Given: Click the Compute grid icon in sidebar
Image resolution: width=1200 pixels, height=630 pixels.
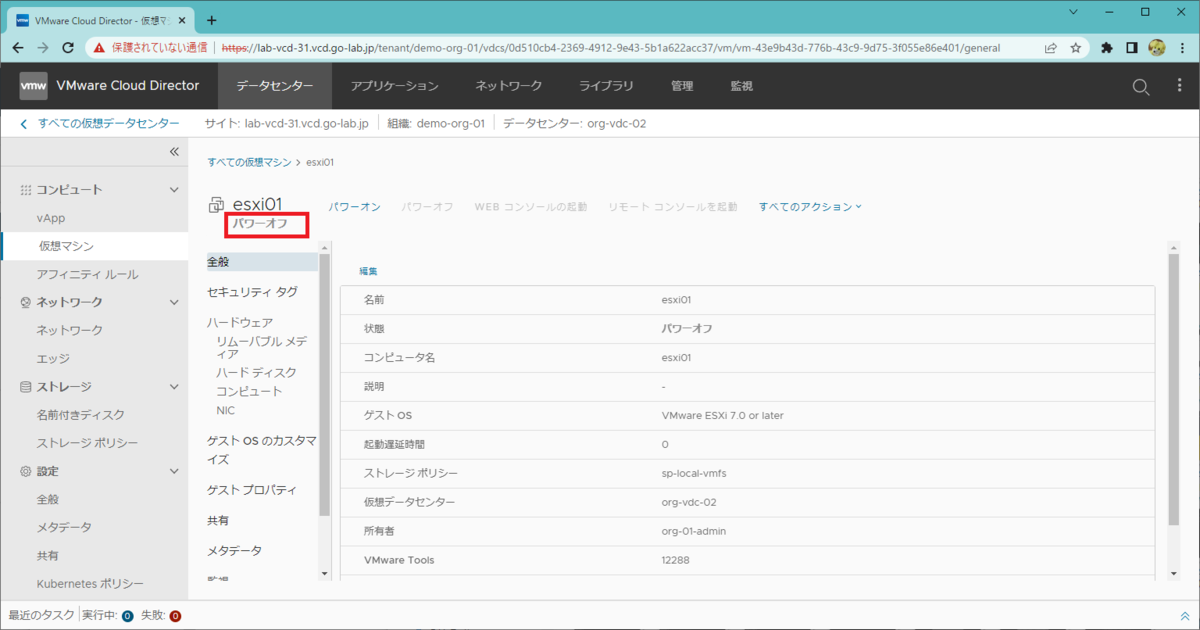Looking at the screenshot, I should (26, 190).
